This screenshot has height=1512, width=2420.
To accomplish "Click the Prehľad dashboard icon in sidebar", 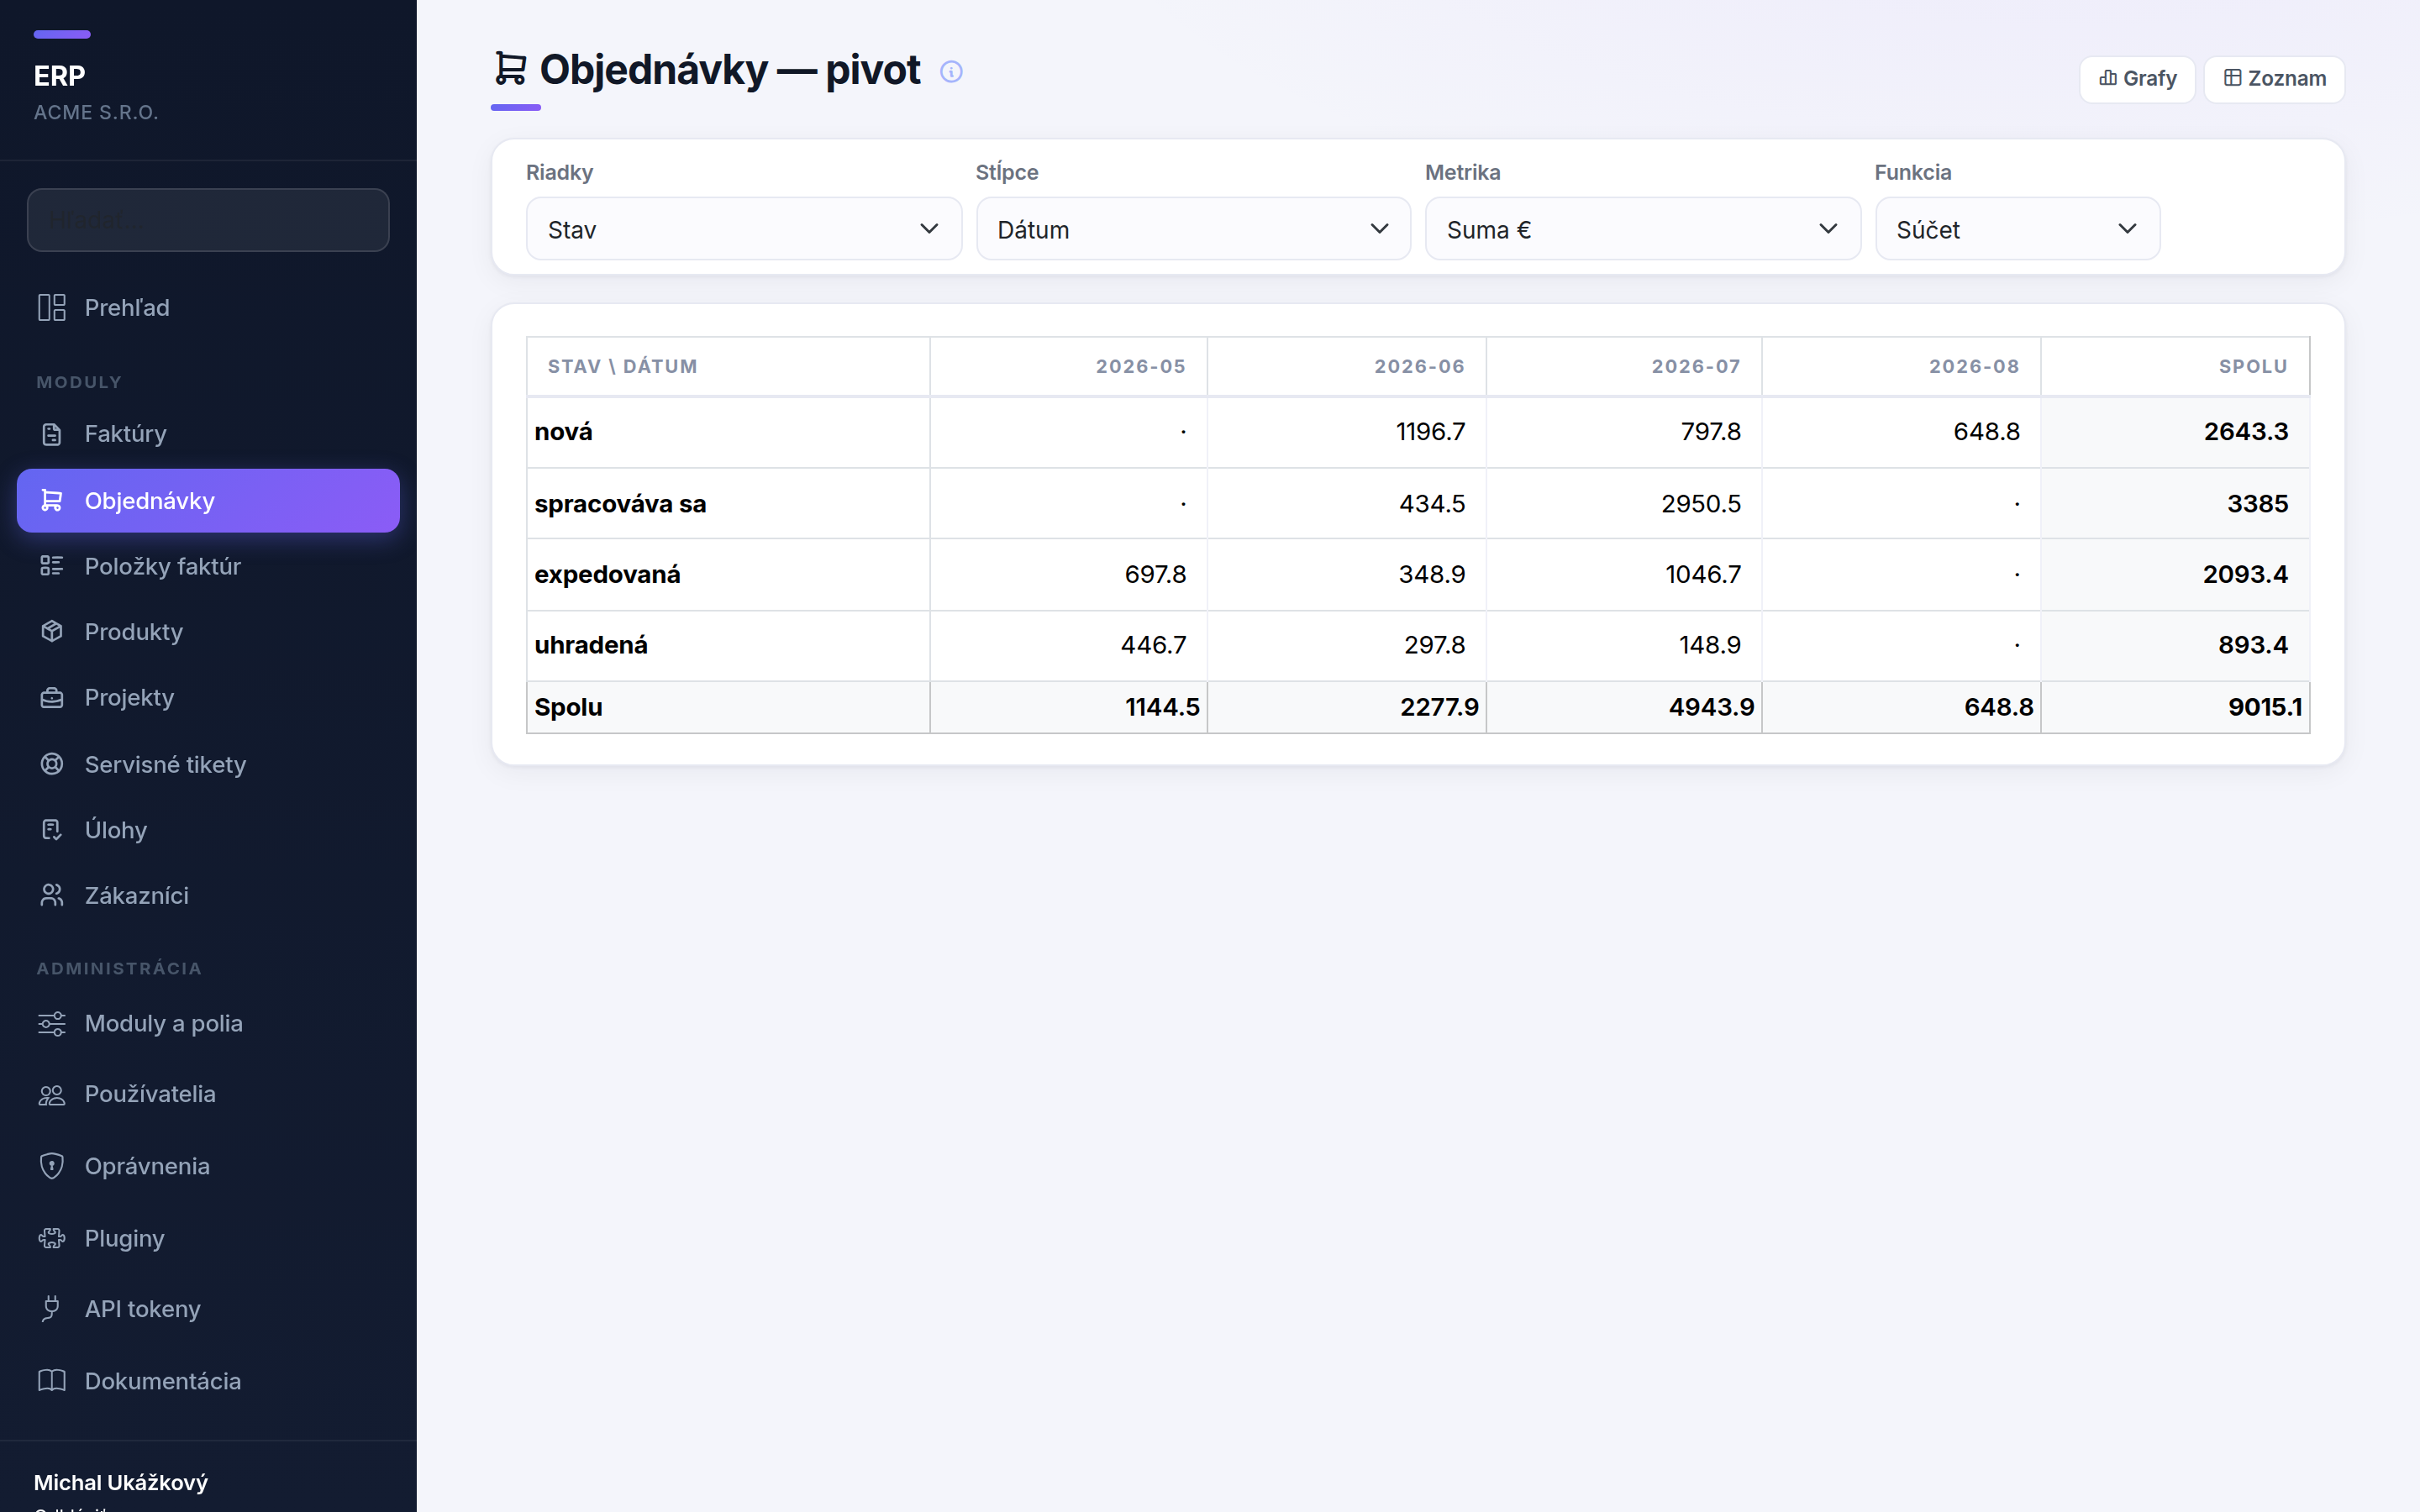I will pyautogui.click(x=52, y=307).
